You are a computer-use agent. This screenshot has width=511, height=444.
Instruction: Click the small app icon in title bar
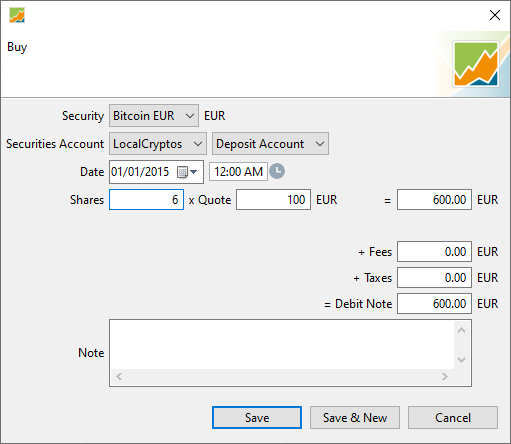(x=17, y=15)
